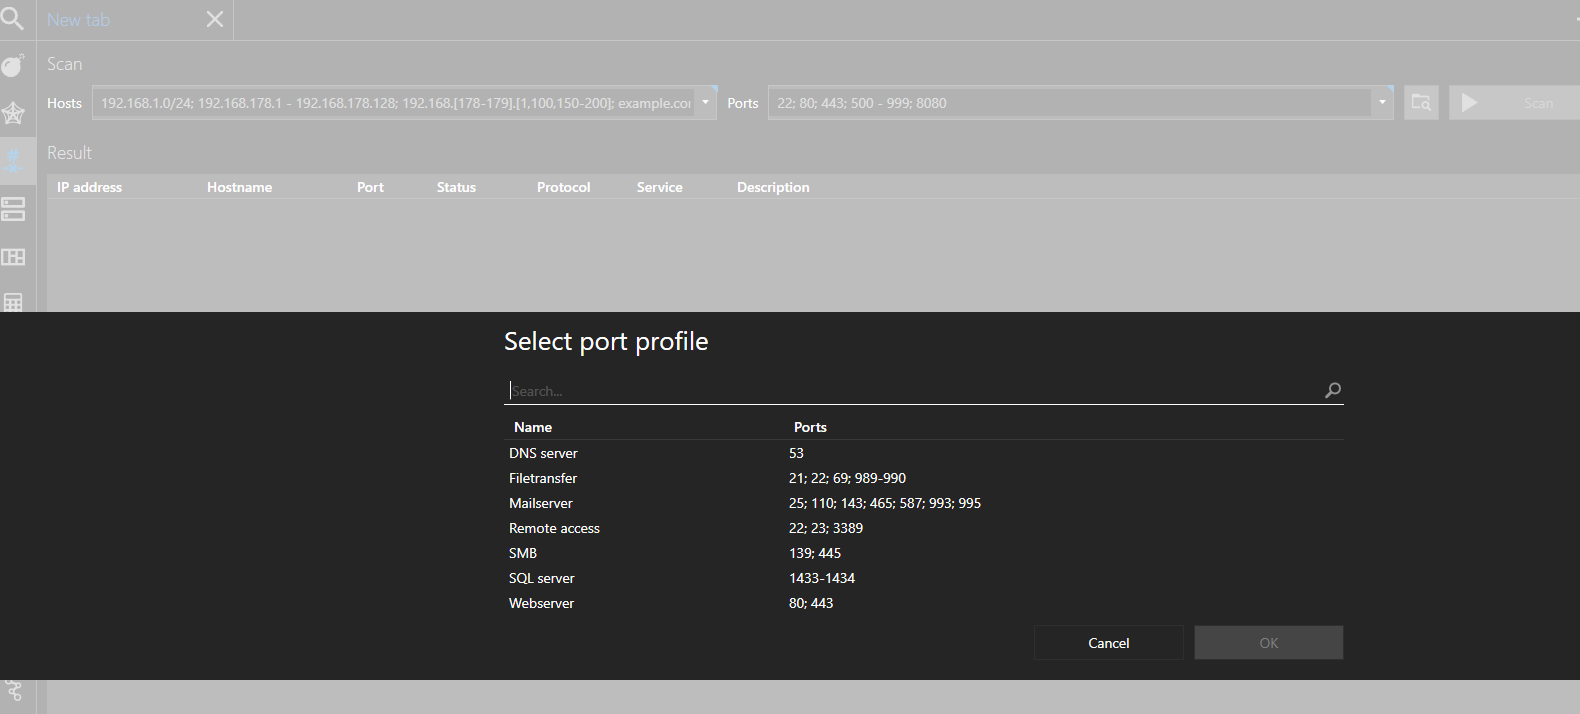The height and width of the screenshot is (714, 1580).
Task: Open the bomb icon tool in sidebar
Action: [x=13, y=66]
